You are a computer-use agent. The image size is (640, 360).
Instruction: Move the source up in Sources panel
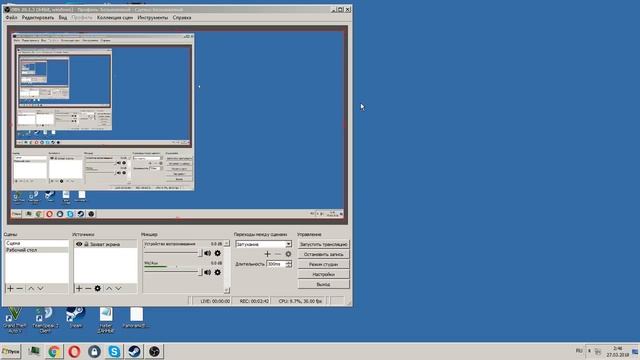click(x=109, y=289)
